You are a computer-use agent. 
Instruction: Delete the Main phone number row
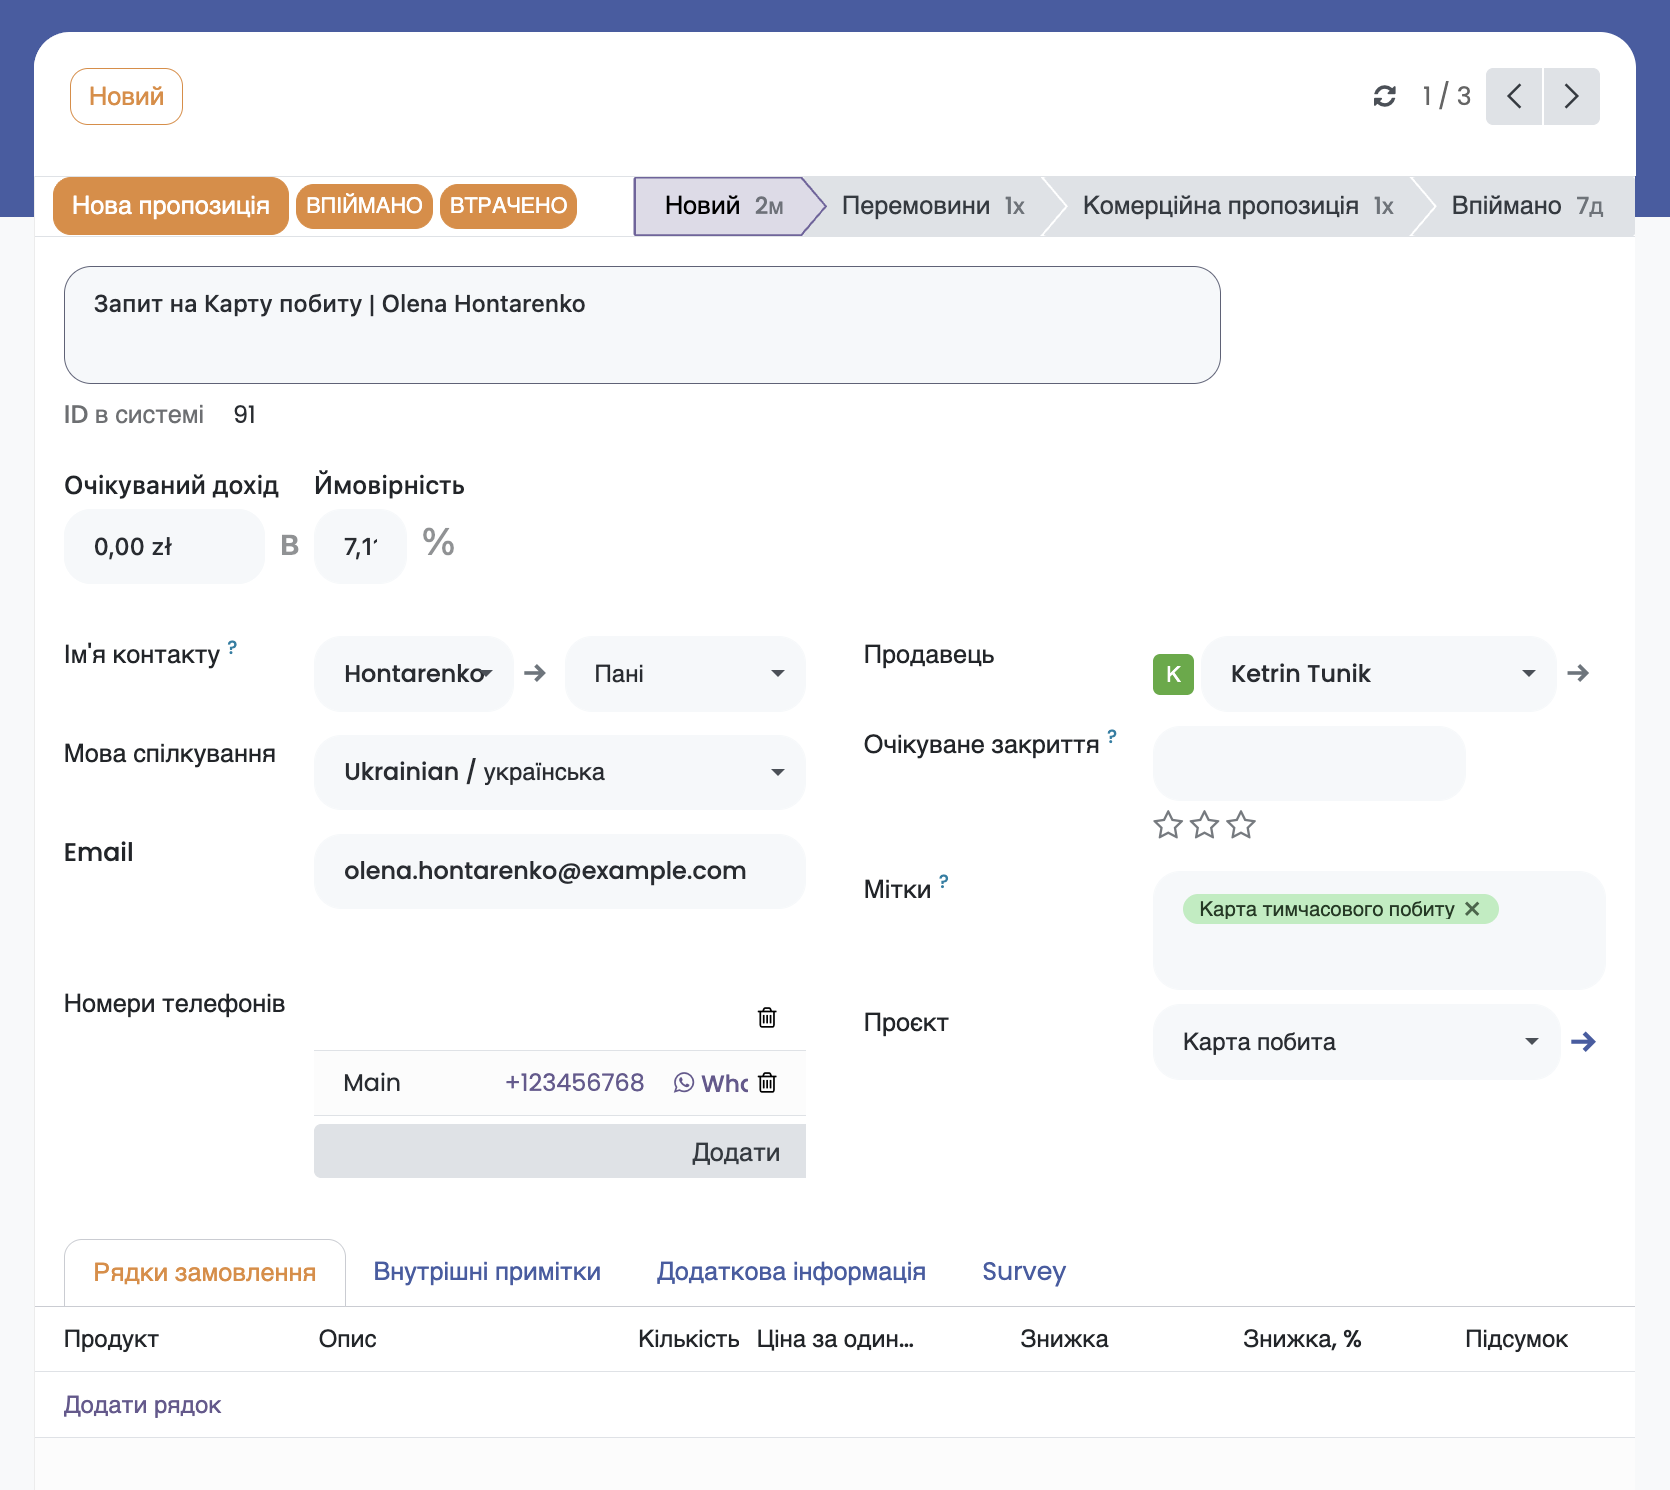767,1083
